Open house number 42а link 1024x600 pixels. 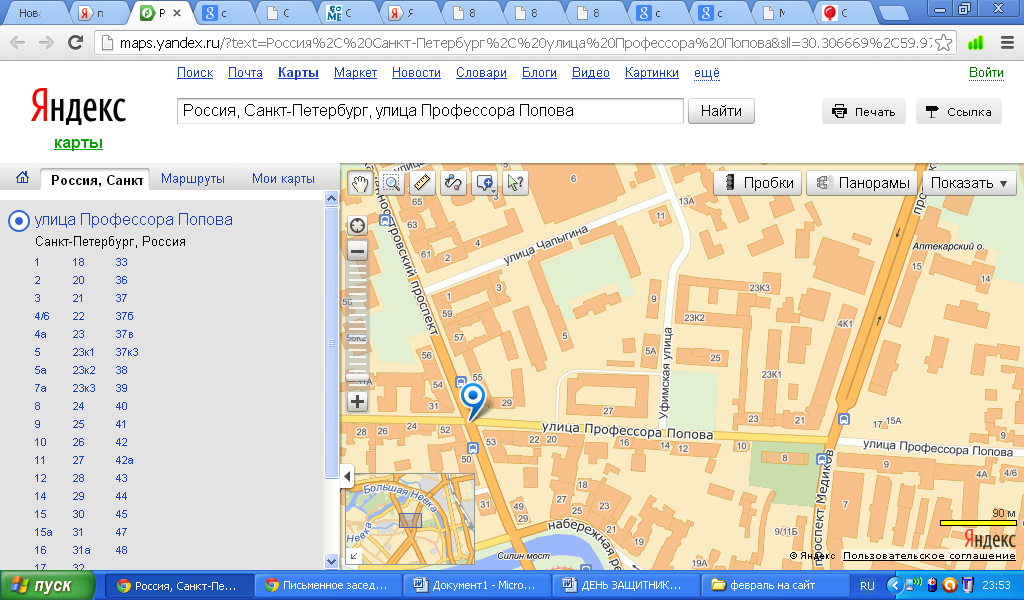124,460
